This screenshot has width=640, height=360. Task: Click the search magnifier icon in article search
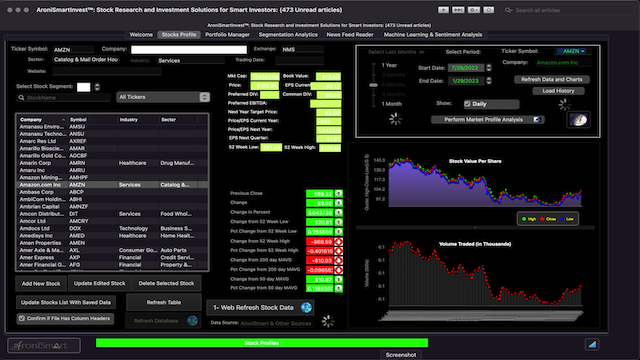509,10
